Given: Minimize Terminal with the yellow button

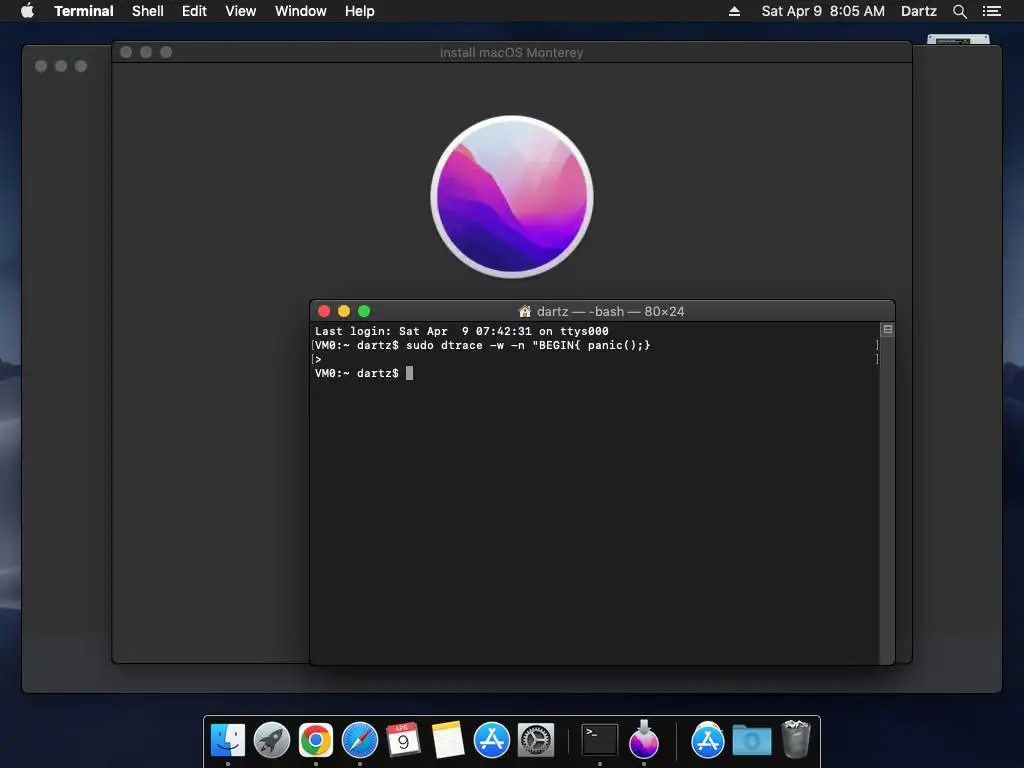Looking at the screenshot, I should pos(344,311).
